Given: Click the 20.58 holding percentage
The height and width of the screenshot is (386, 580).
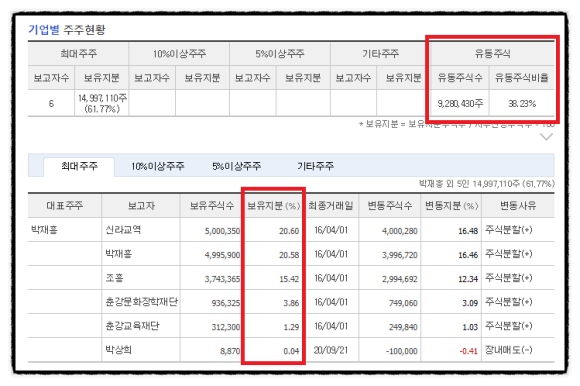Looking at the screenshot, I should click(289, 255).
